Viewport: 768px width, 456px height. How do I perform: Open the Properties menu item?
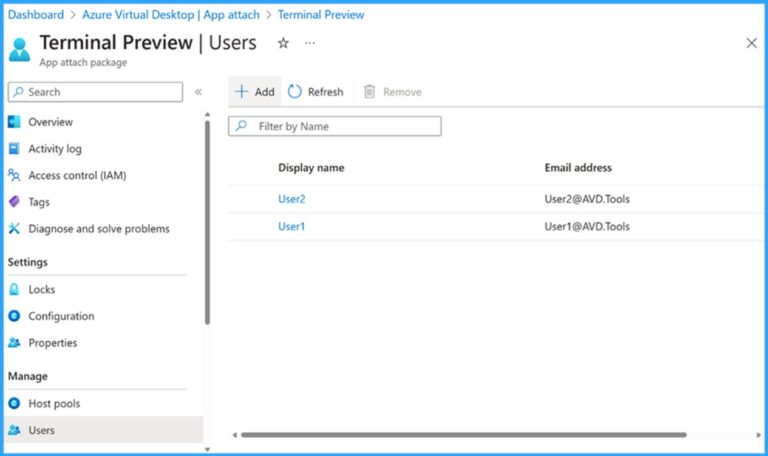tap(52, 343)
